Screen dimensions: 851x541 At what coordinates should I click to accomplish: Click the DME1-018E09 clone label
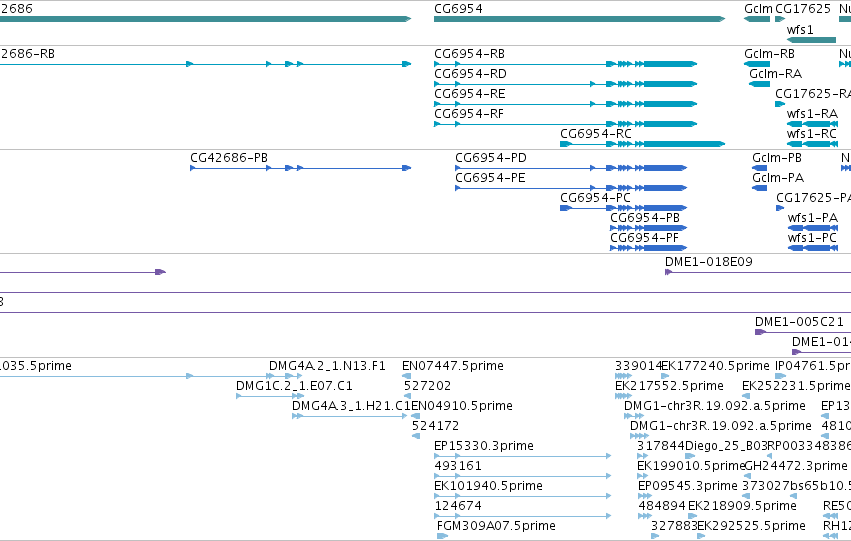pyautogui.click(x=708, y=262)
